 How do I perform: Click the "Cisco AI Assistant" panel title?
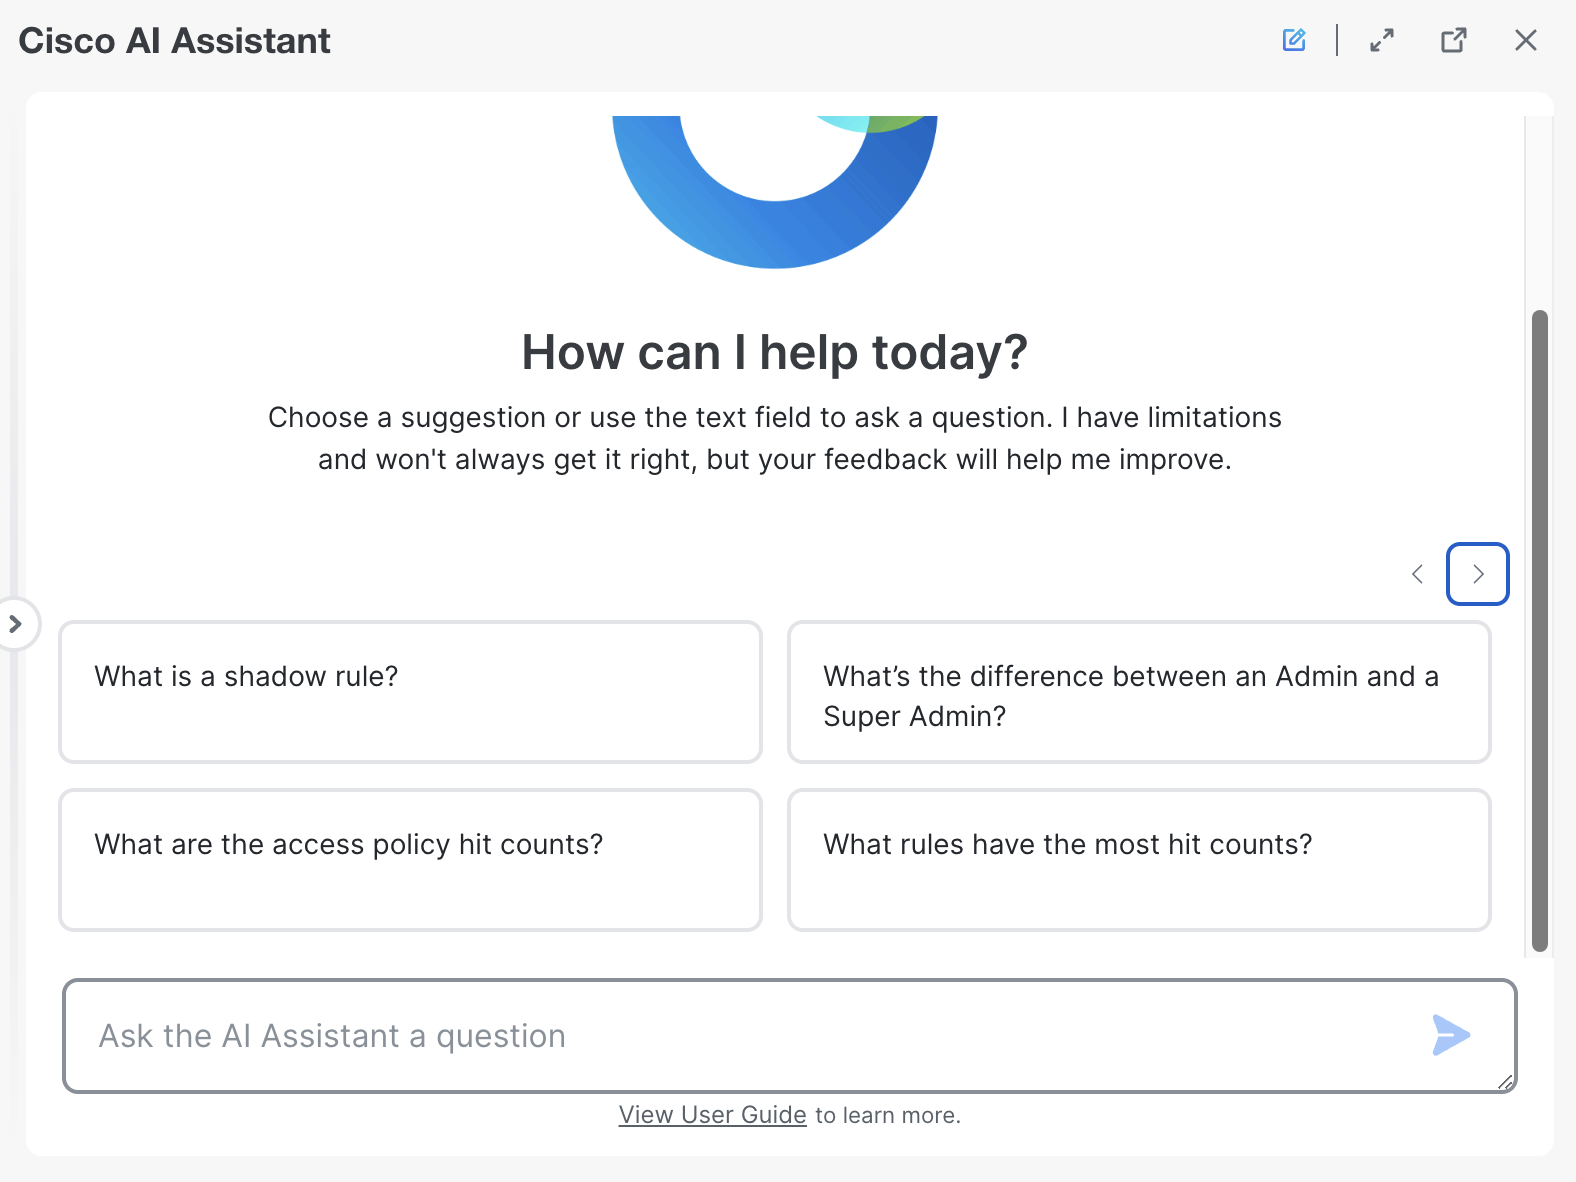click(174, 41)
